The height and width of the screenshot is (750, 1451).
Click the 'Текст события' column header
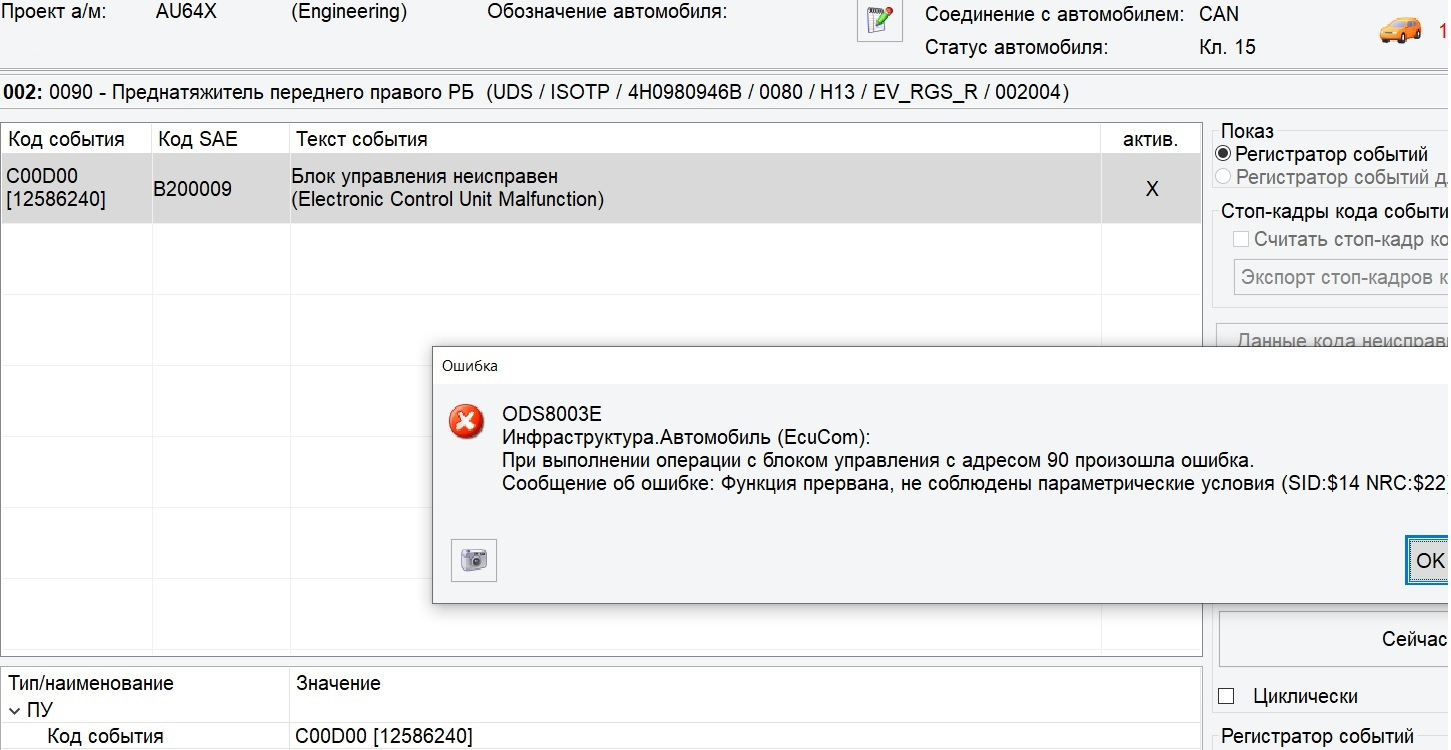coord(362,139)
